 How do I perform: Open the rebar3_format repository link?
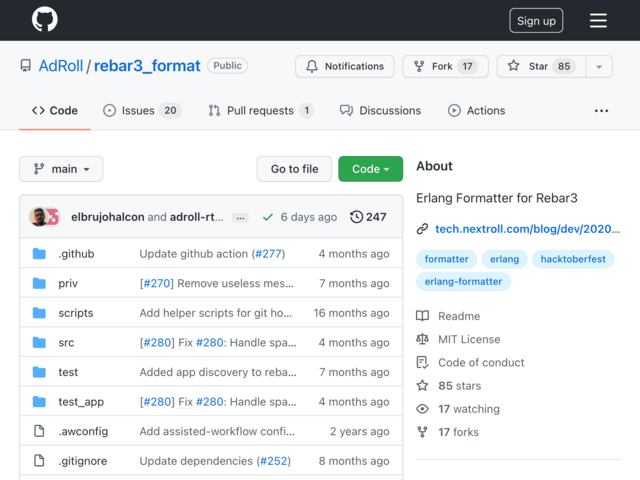[x=147, y=66]
